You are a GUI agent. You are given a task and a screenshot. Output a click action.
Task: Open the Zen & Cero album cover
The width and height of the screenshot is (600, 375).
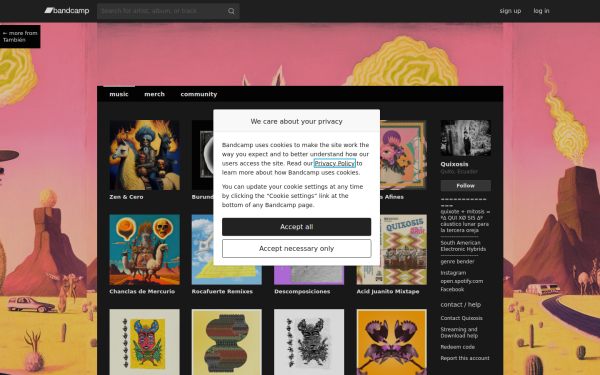pyautogui.click(x=144, y=155)
